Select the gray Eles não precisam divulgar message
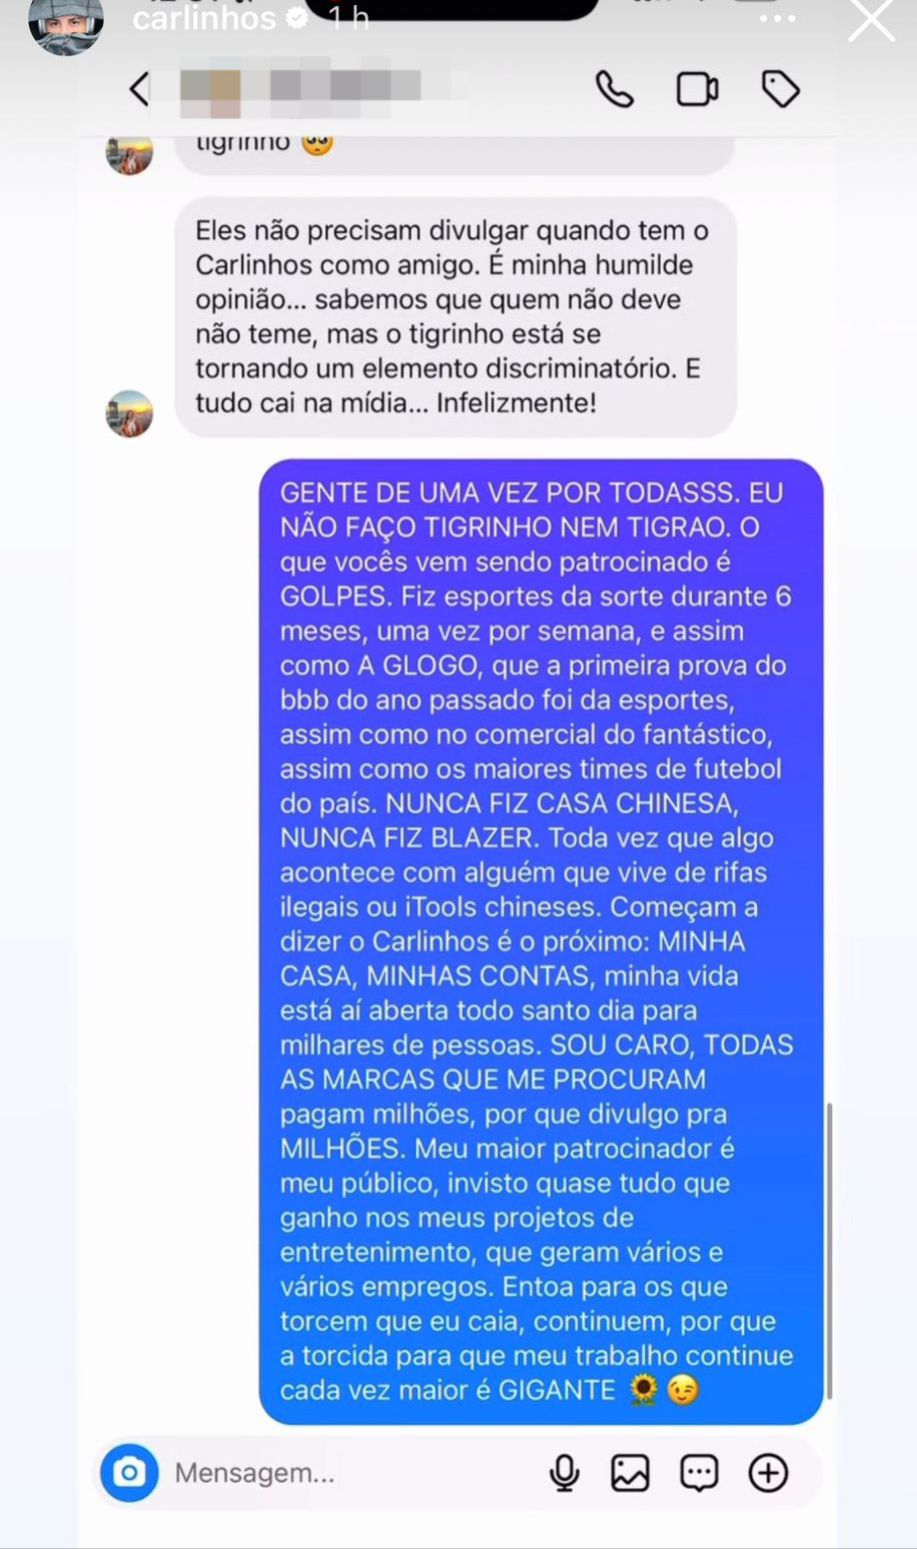Image resolution: width=917 pixels, height=1549 pixels. point(456,317)
